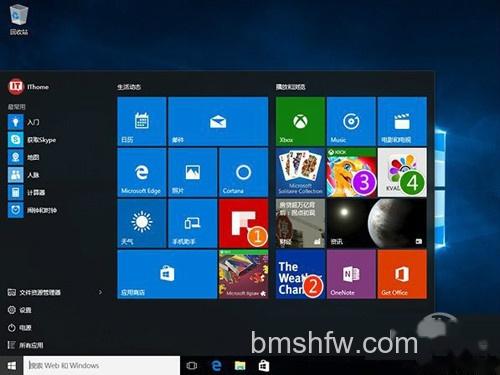Open the Photos tile
500x375 pixels.
tap(193, 172)
